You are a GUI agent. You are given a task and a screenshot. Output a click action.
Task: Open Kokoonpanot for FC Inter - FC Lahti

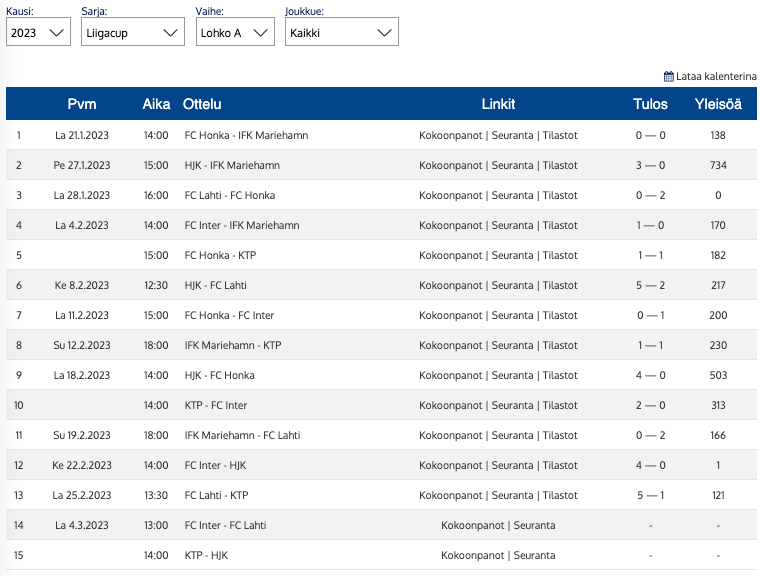473,525
